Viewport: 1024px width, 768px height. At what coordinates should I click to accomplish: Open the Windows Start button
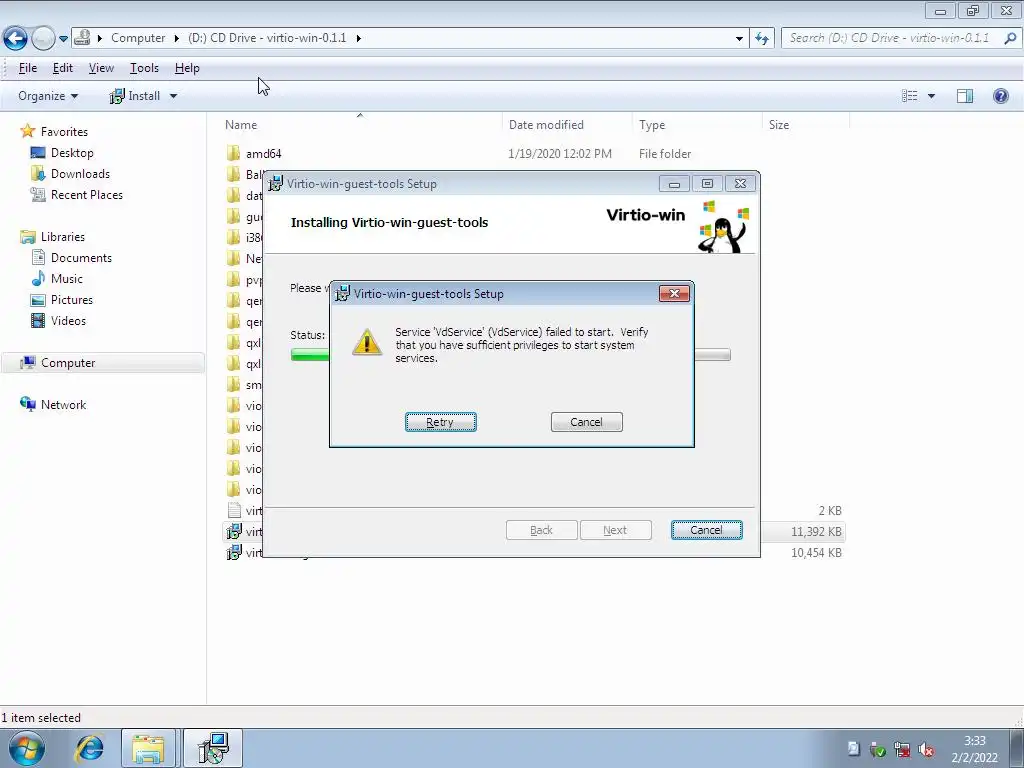point(26,748)
